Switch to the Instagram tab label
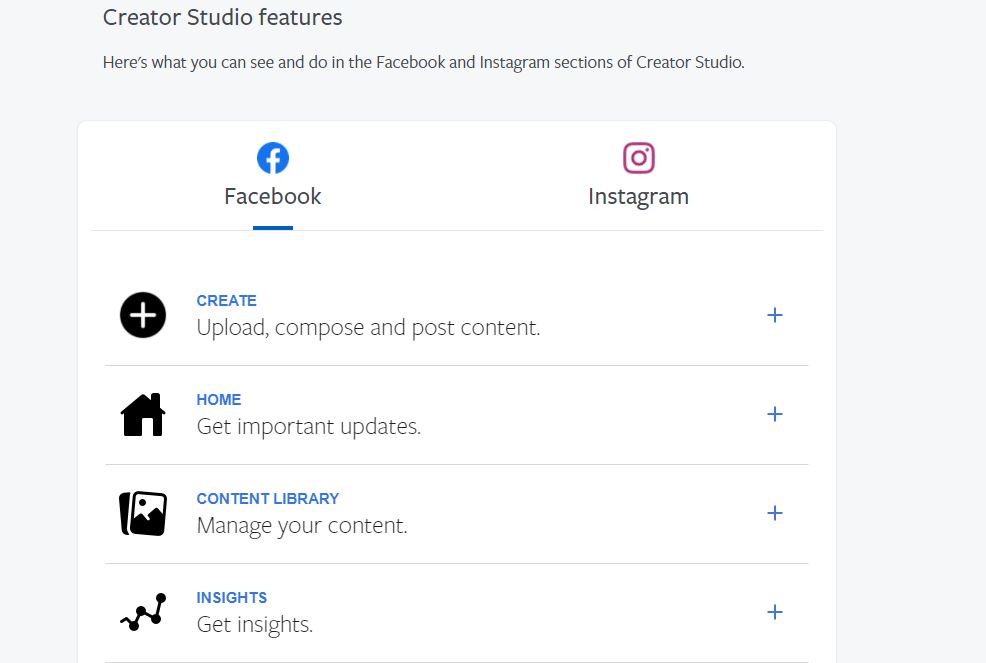 pos(638,197)
